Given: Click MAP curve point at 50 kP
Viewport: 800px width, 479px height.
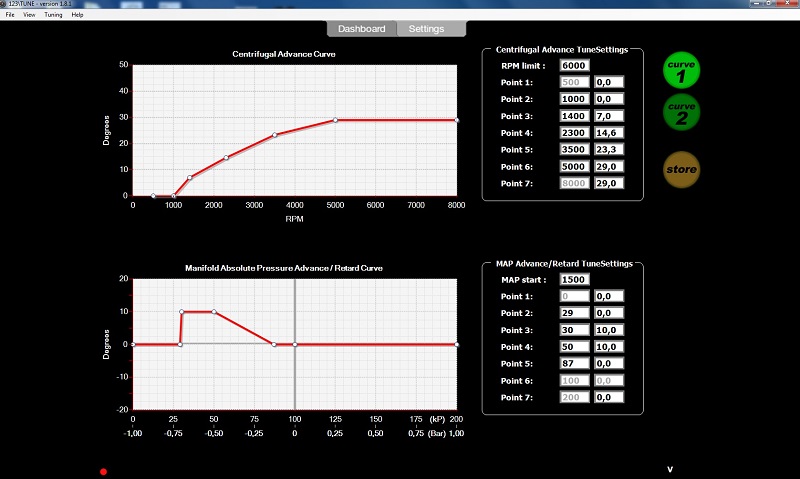Looking at the screenshot, I should tap(214, 312).
